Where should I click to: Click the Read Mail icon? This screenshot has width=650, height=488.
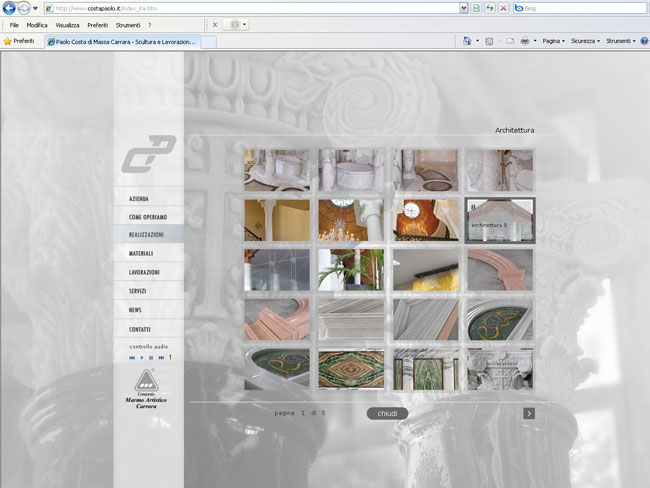[x=510, y=41]
